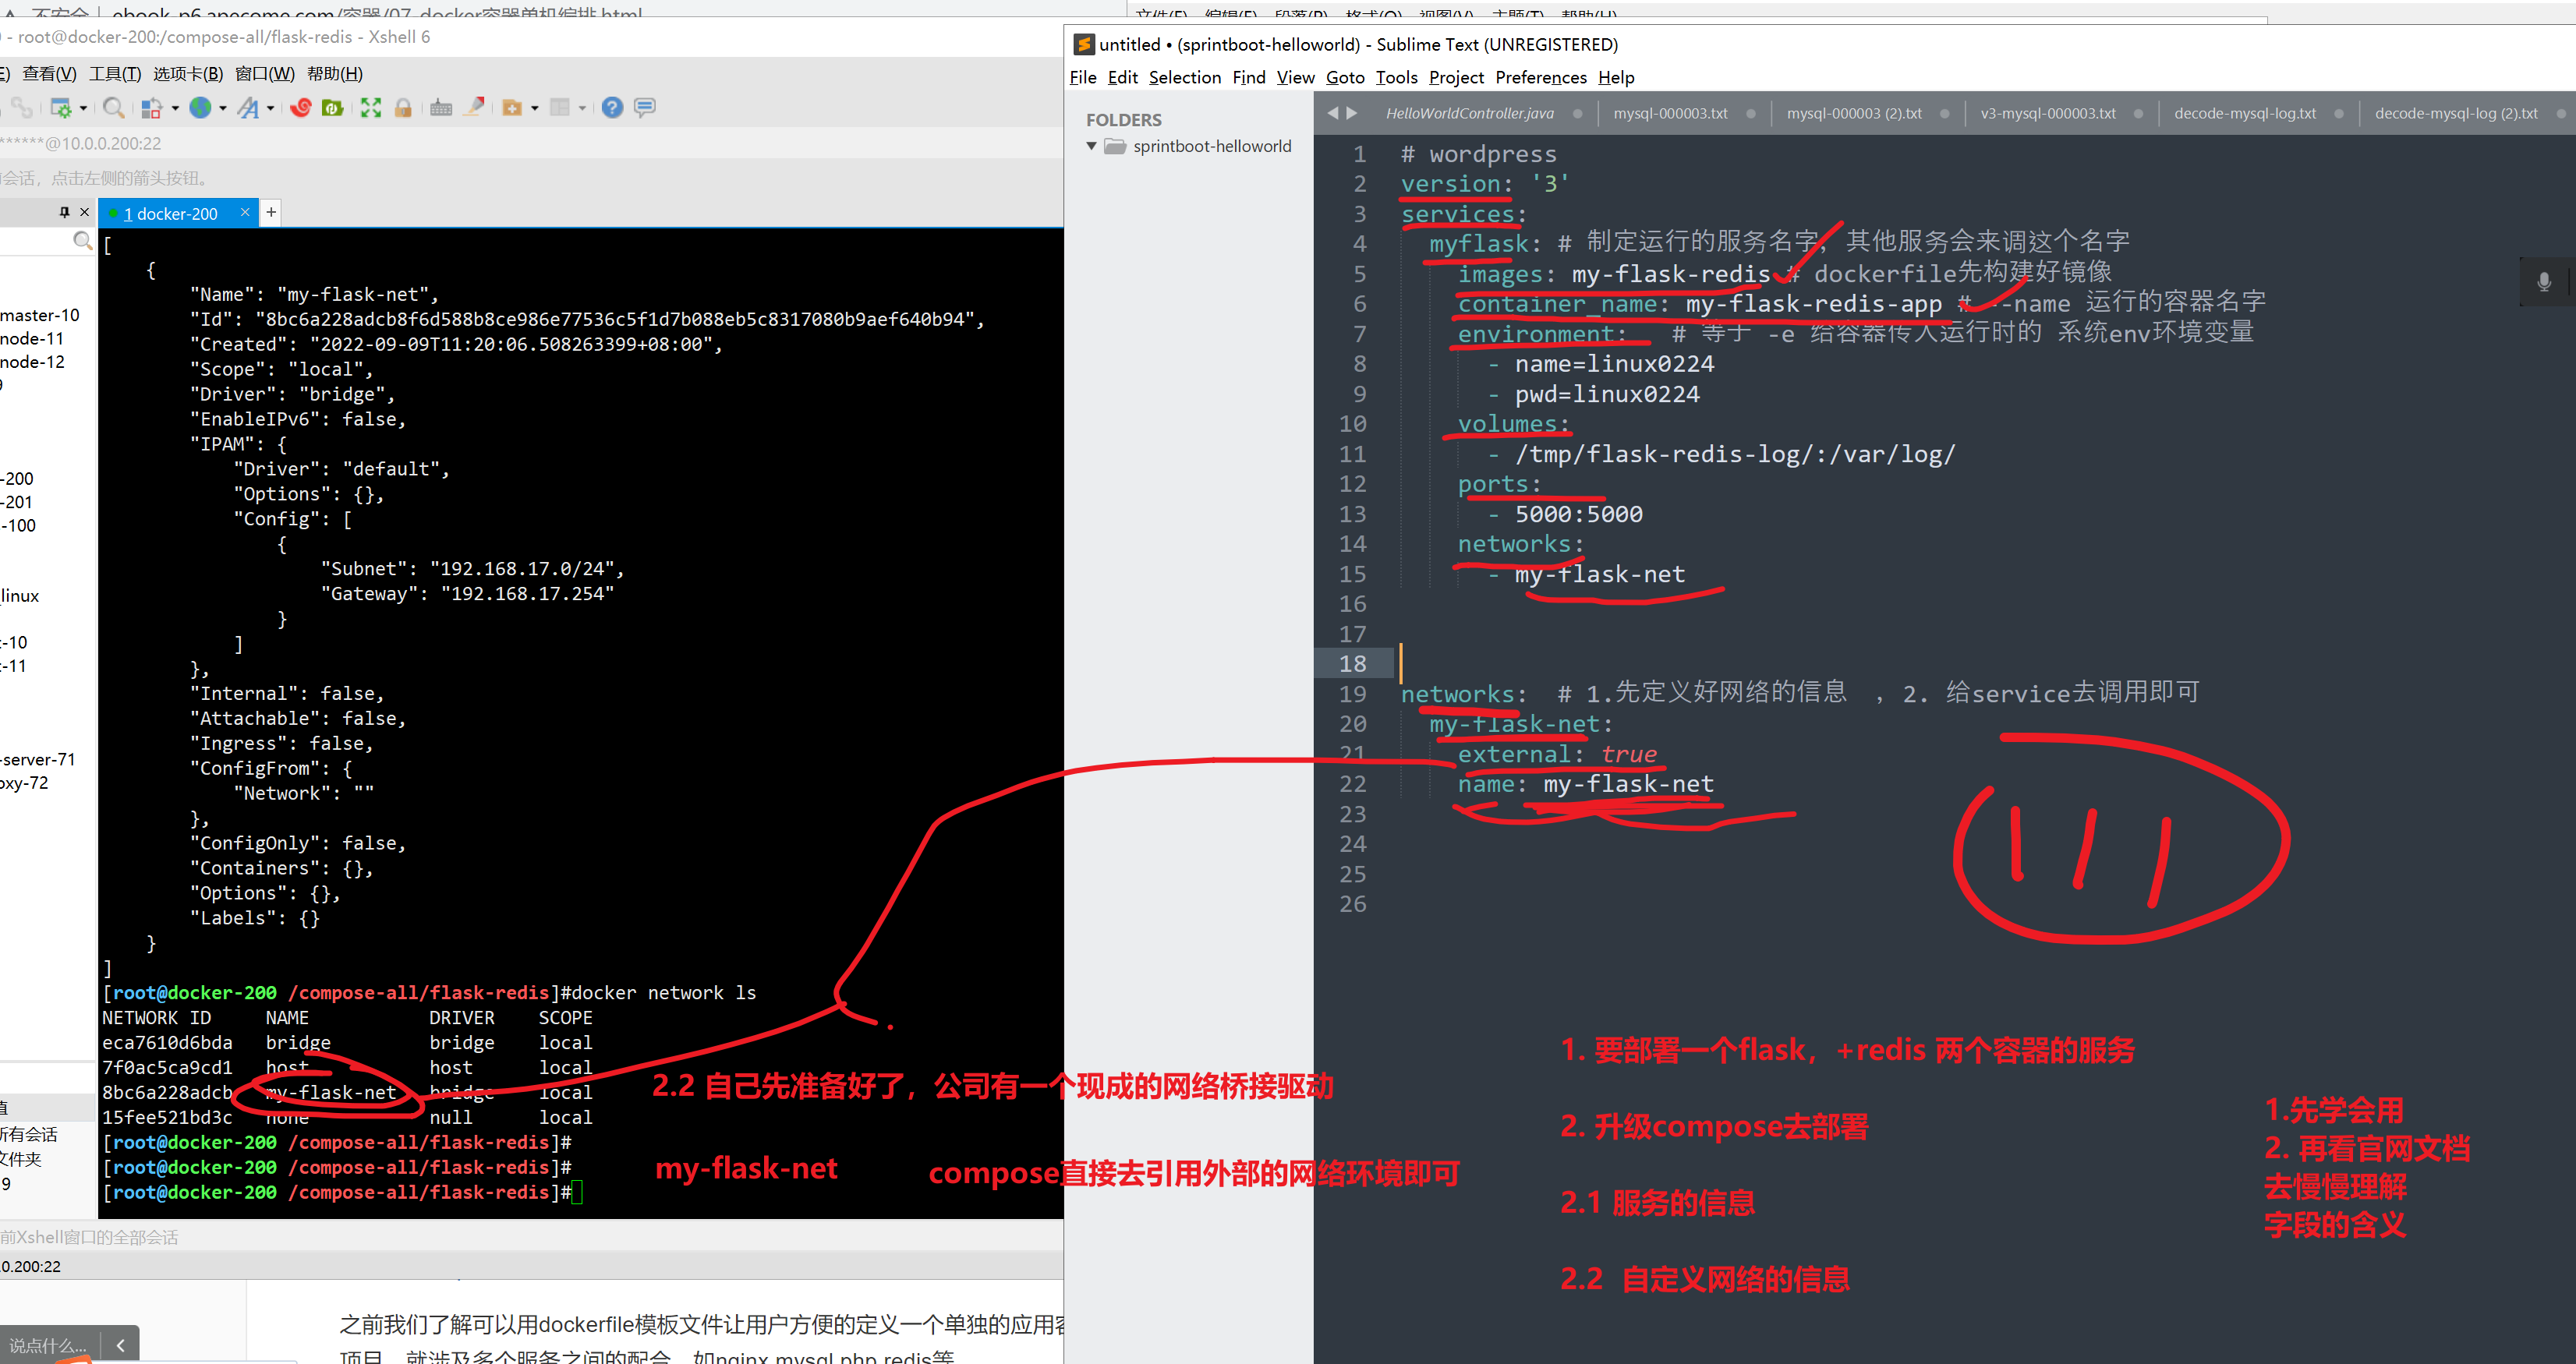This screenshot has height=1364, width=2576.
Task: Switch to the decode-mysql-log.txt tab
Action: click(x=2244, y=114)
